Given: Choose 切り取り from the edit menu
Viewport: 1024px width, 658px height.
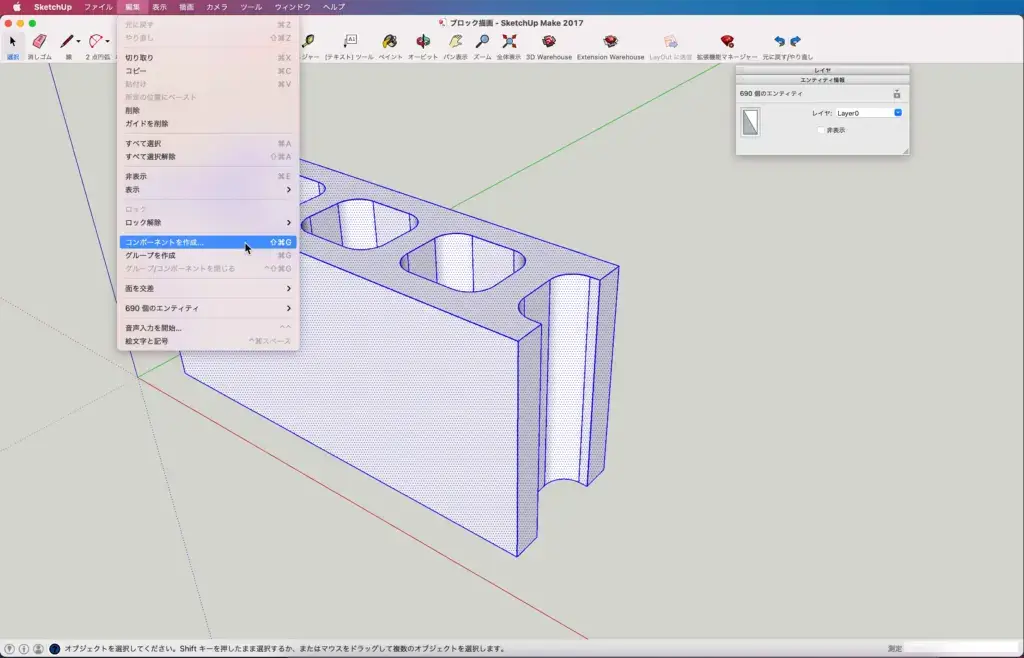Looking at the screenshot, I should [208, 58].
